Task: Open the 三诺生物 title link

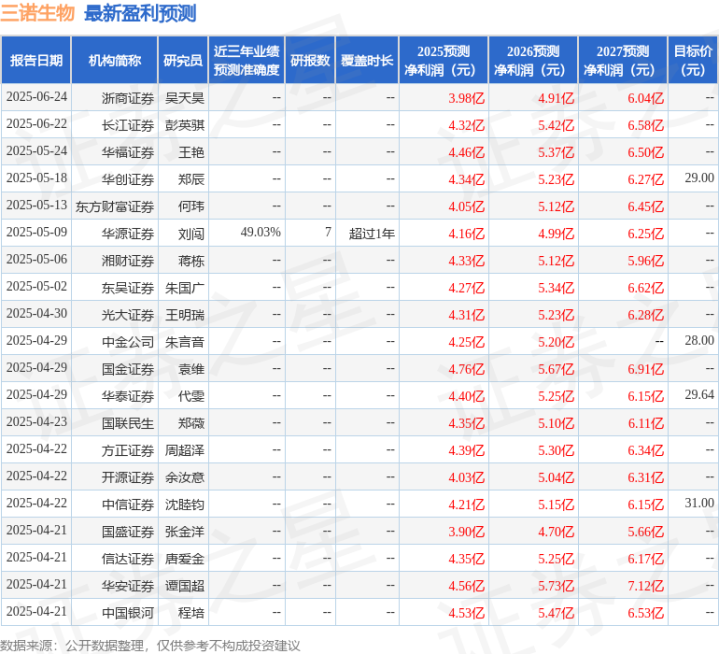Action: [x=38, y=13]
